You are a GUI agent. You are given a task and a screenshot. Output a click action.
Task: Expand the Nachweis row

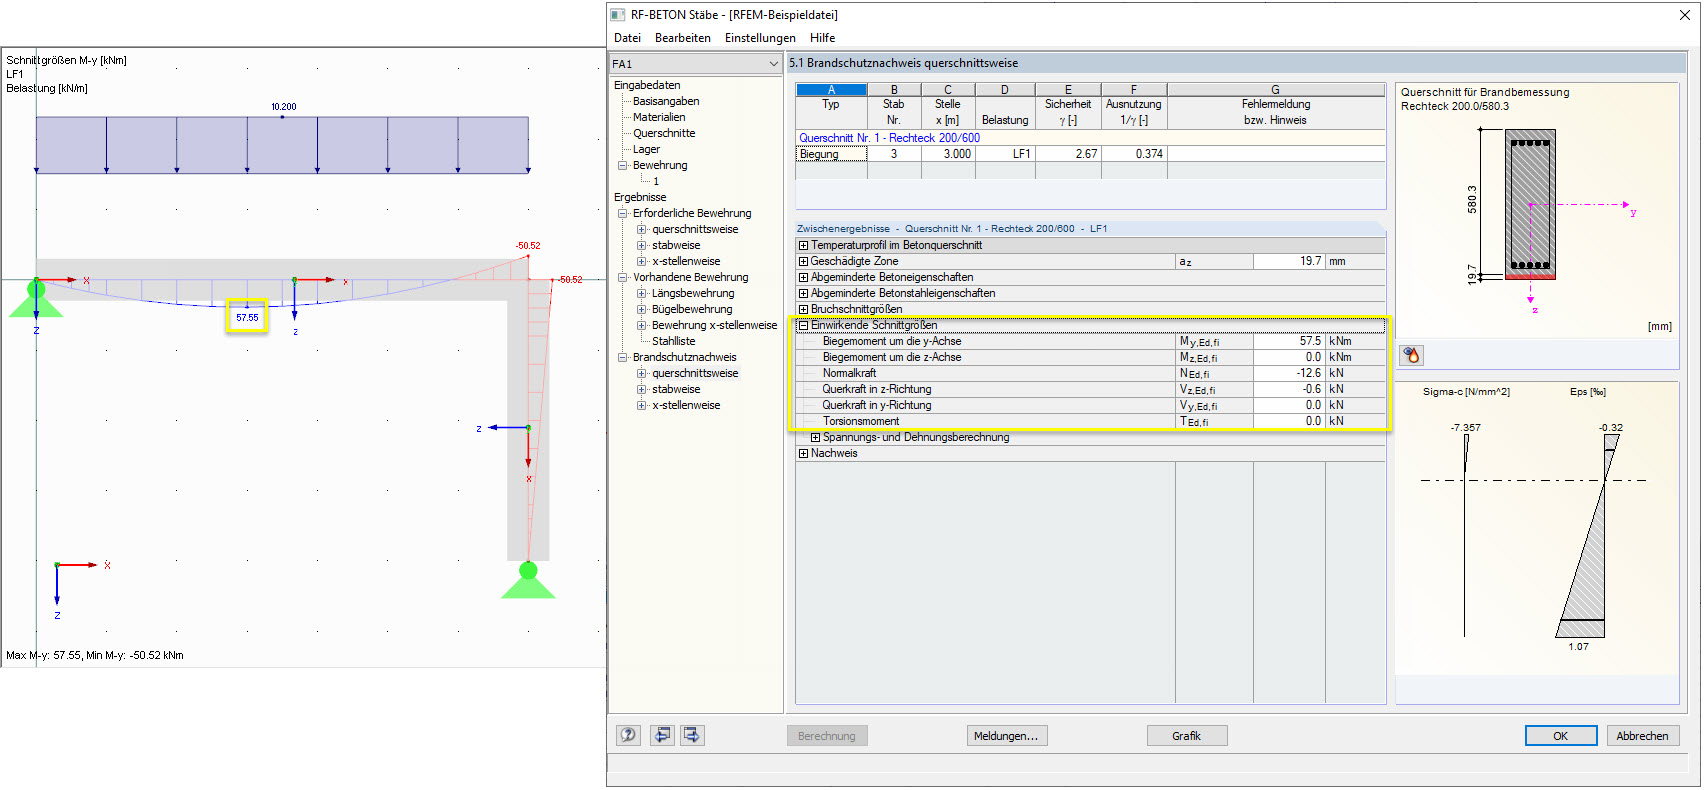[x=803, y=453]
